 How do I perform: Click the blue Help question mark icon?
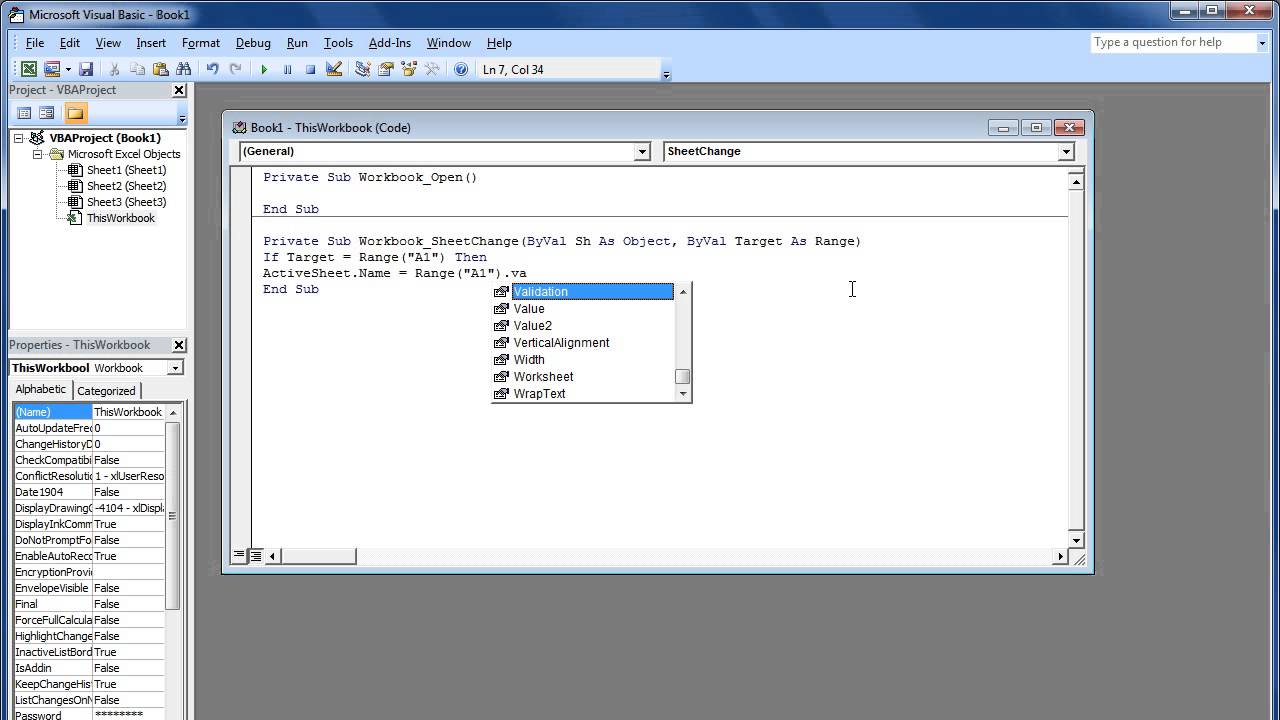[460, 69]
